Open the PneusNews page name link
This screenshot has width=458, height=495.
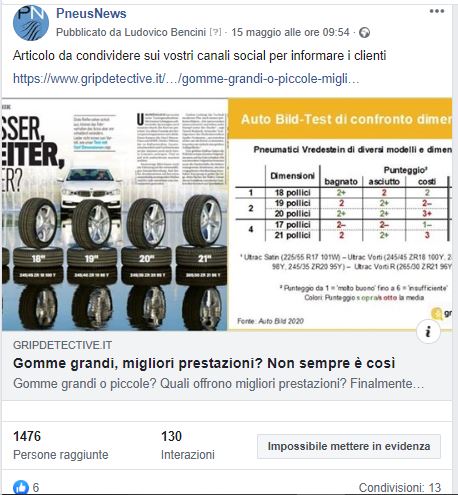91,13
